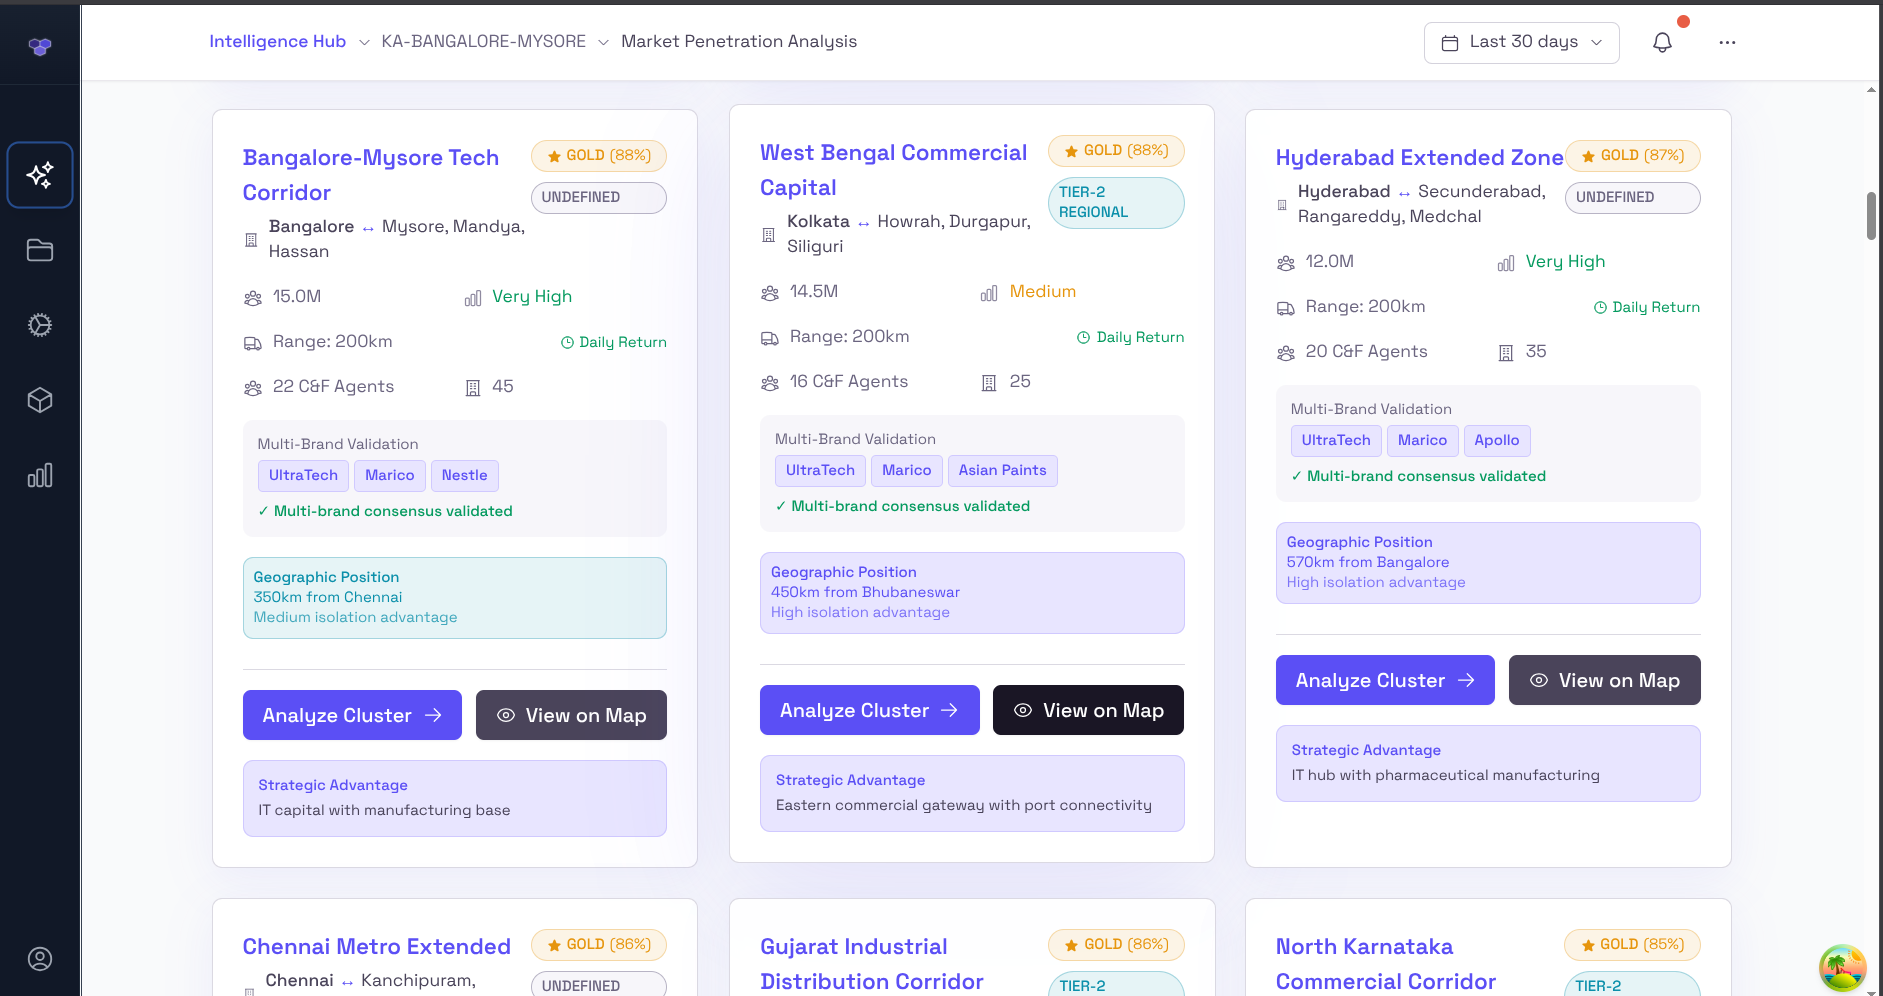This screenshot has height=996, width=1883.
Task: Select the UltraTech brand tag on Hyderabad card
Action: coord(1335,440)
